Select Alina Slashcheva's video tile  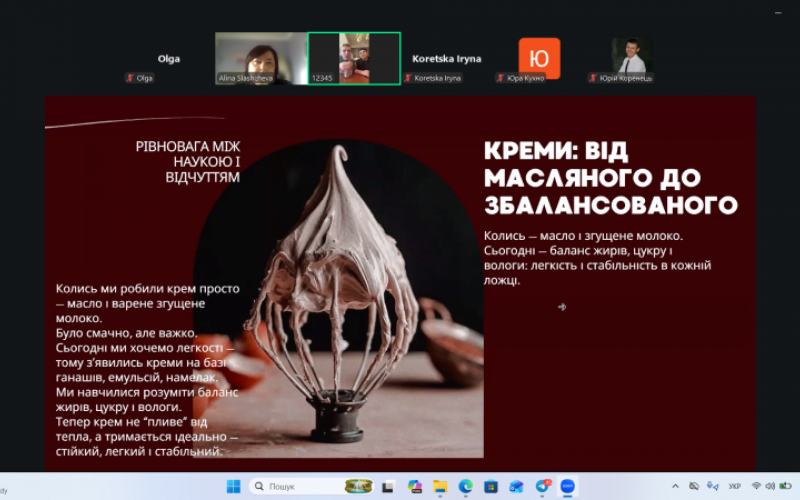click(x=261, y=58)
